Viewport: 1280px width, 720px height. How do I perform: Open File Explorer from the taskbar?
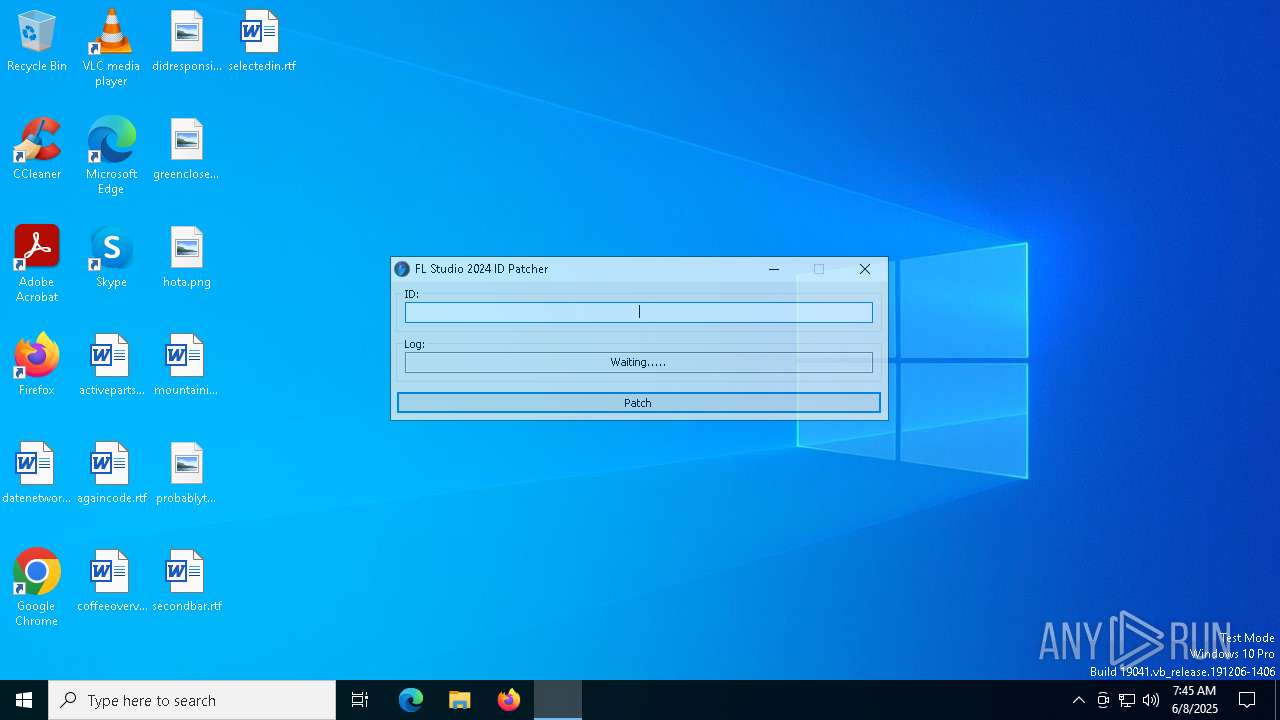[x=460, y=700]
